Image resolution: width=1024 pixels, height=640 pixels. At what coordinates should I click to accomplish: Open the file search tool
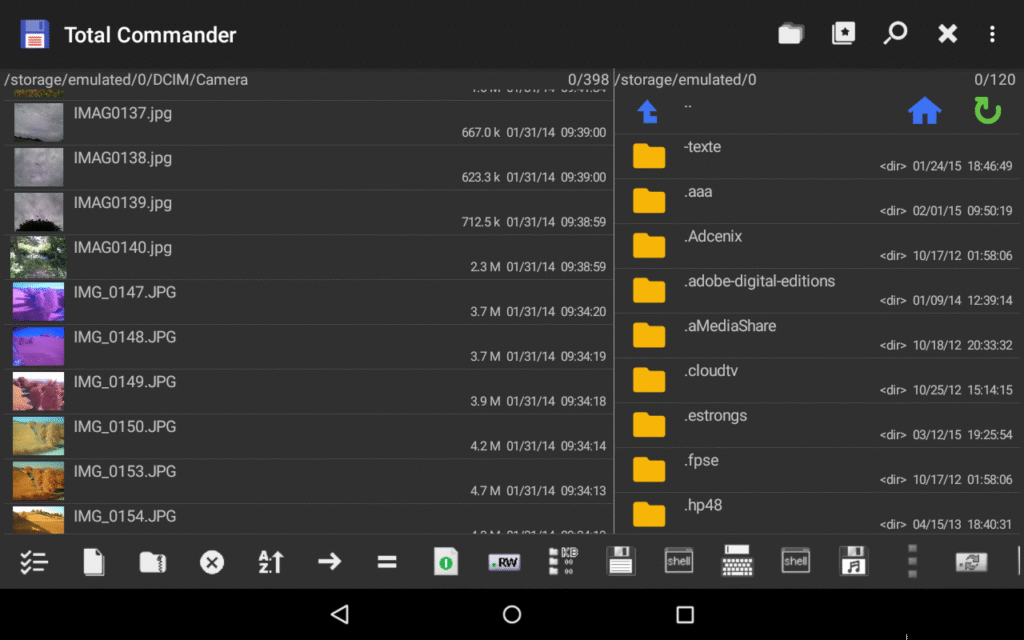pyautogui.click(x=895, y=33)
